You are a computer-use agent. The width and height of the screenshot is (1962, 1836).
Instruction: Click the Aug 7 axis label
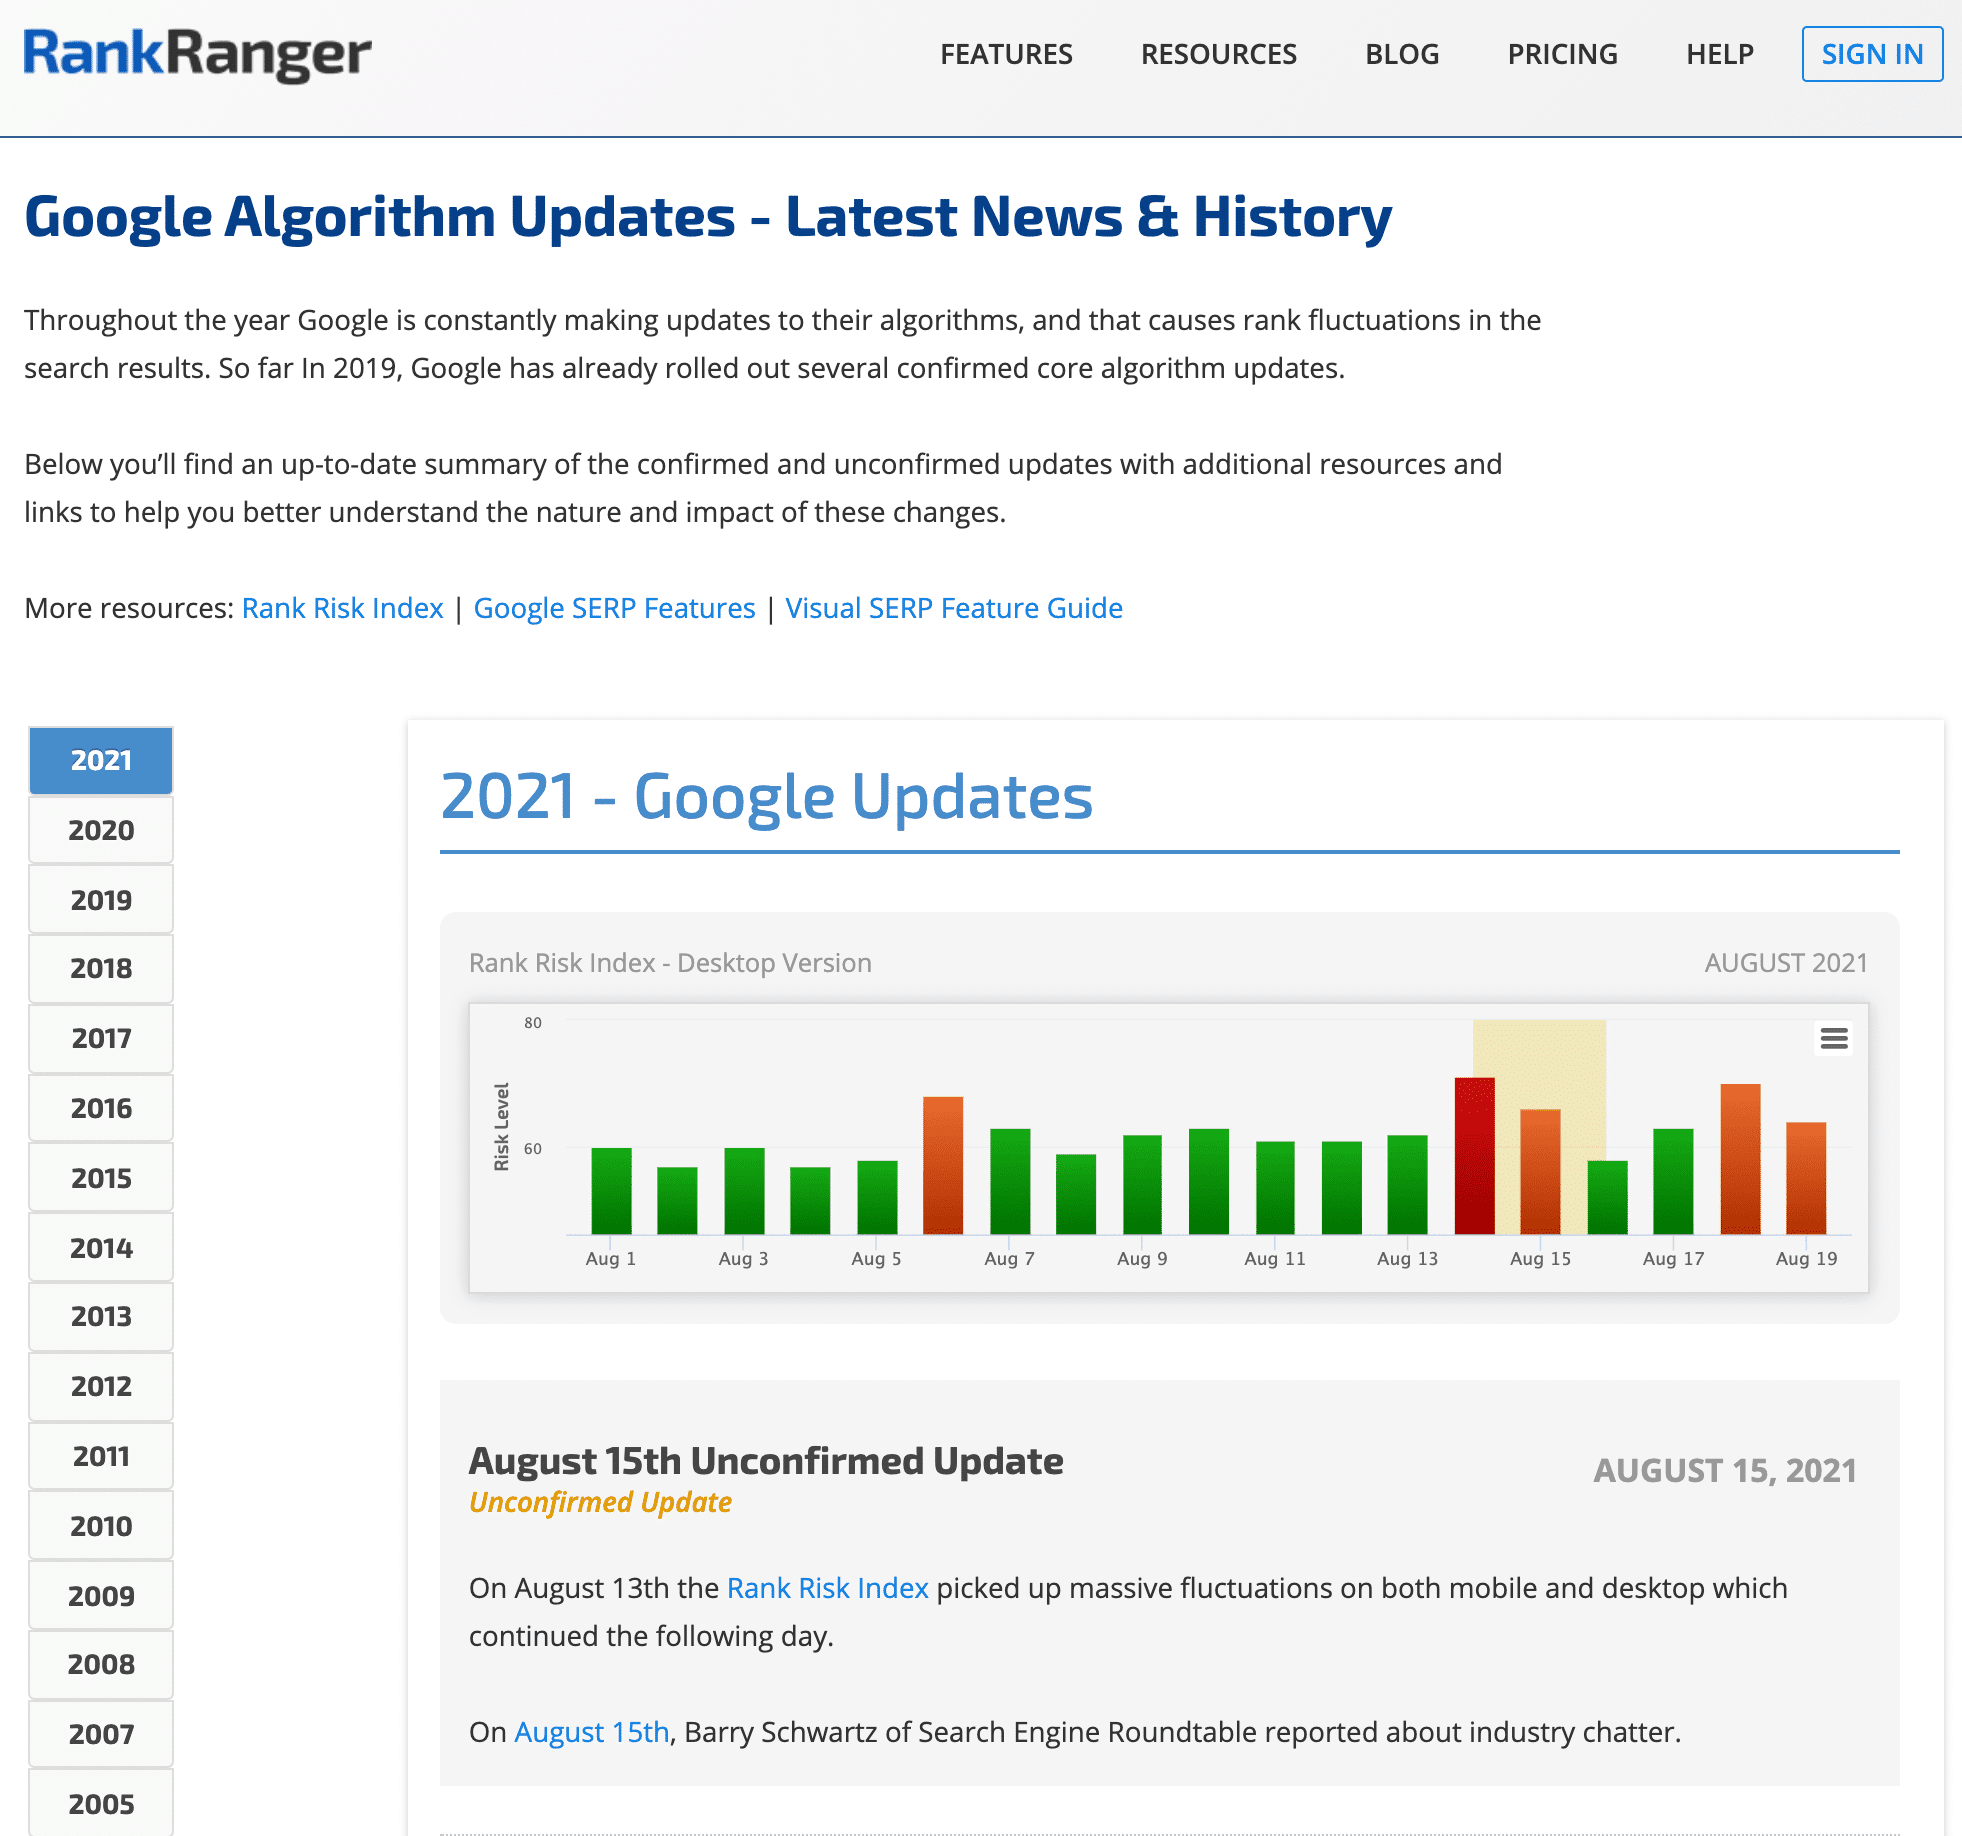tap(1009, 1259)
